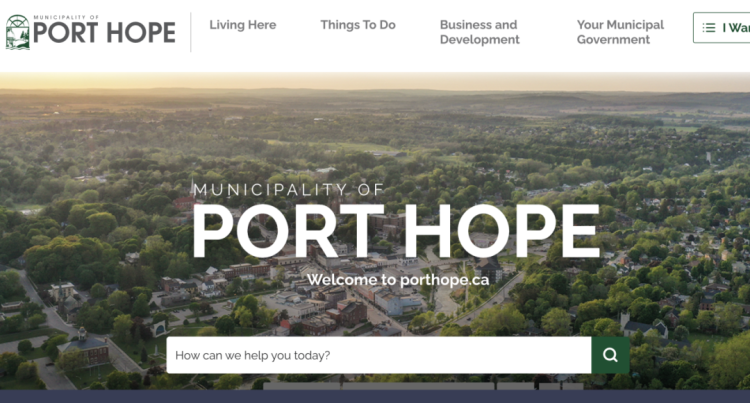Open the Living Here menu
Viewport: 750px width, 403px height.
(243, 25)
